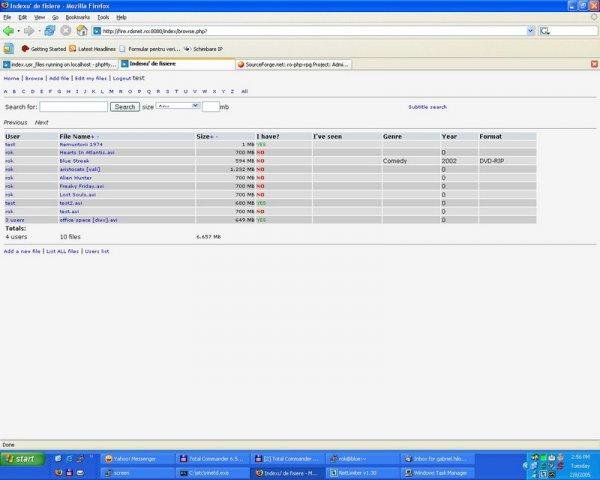Go to Next page of results
This screenshot has height=480, width=600.
coord(41,122)
